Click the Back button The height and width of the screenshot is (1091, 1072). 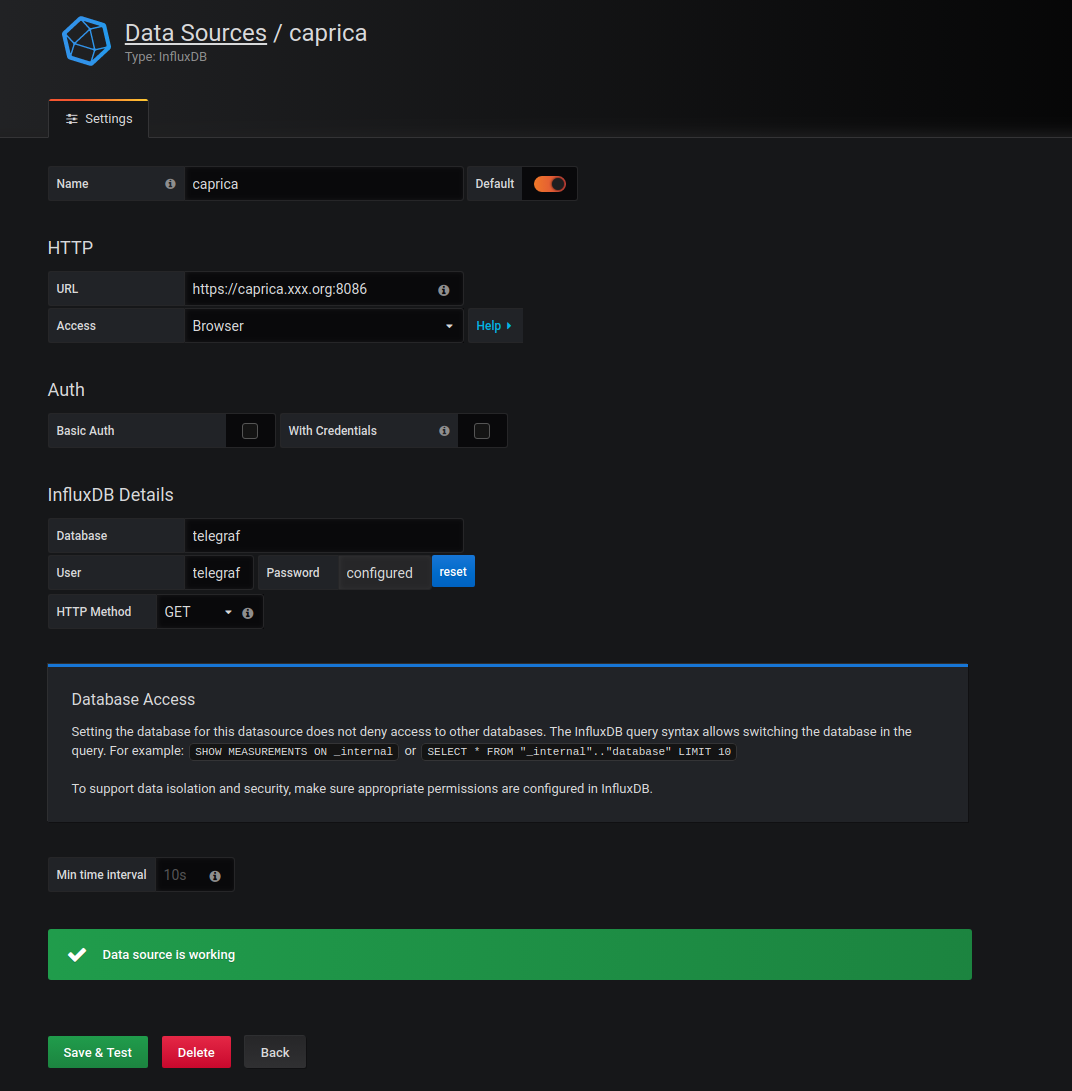coord(275,1052)
